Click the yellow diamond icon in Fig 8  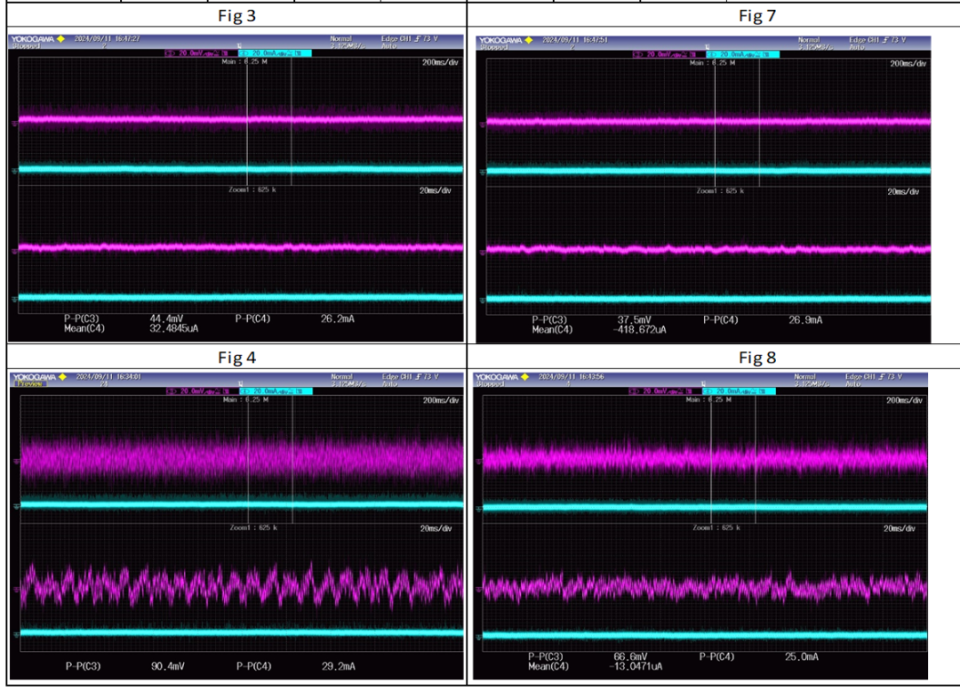click(x=525, y=377)
